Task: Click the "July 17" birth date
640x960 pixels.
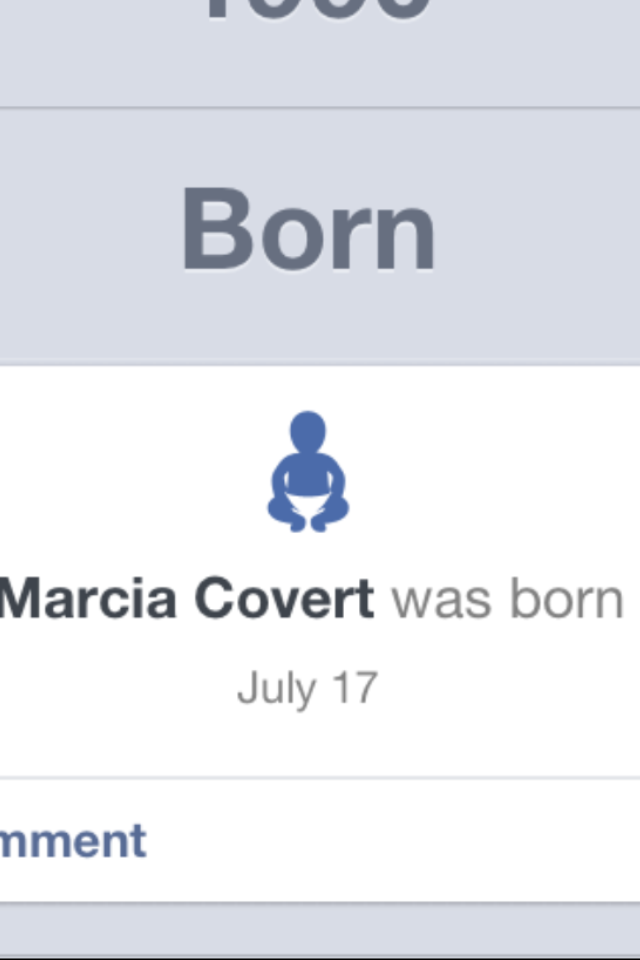Action: click(308, 689)
